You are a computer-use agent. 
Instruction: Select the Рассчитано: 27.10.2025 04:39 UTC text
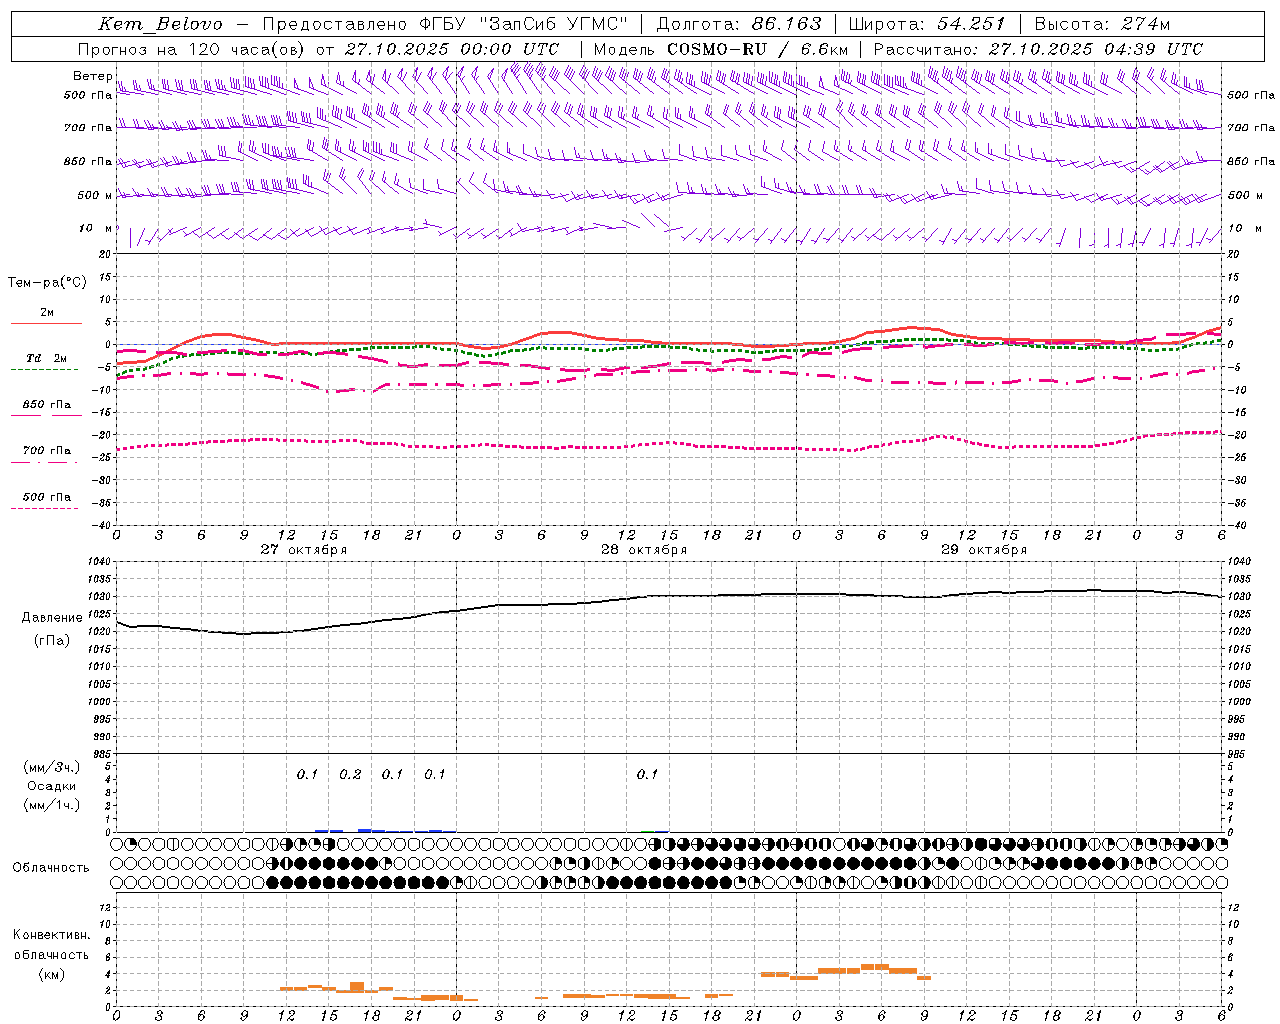point(1038,49)
